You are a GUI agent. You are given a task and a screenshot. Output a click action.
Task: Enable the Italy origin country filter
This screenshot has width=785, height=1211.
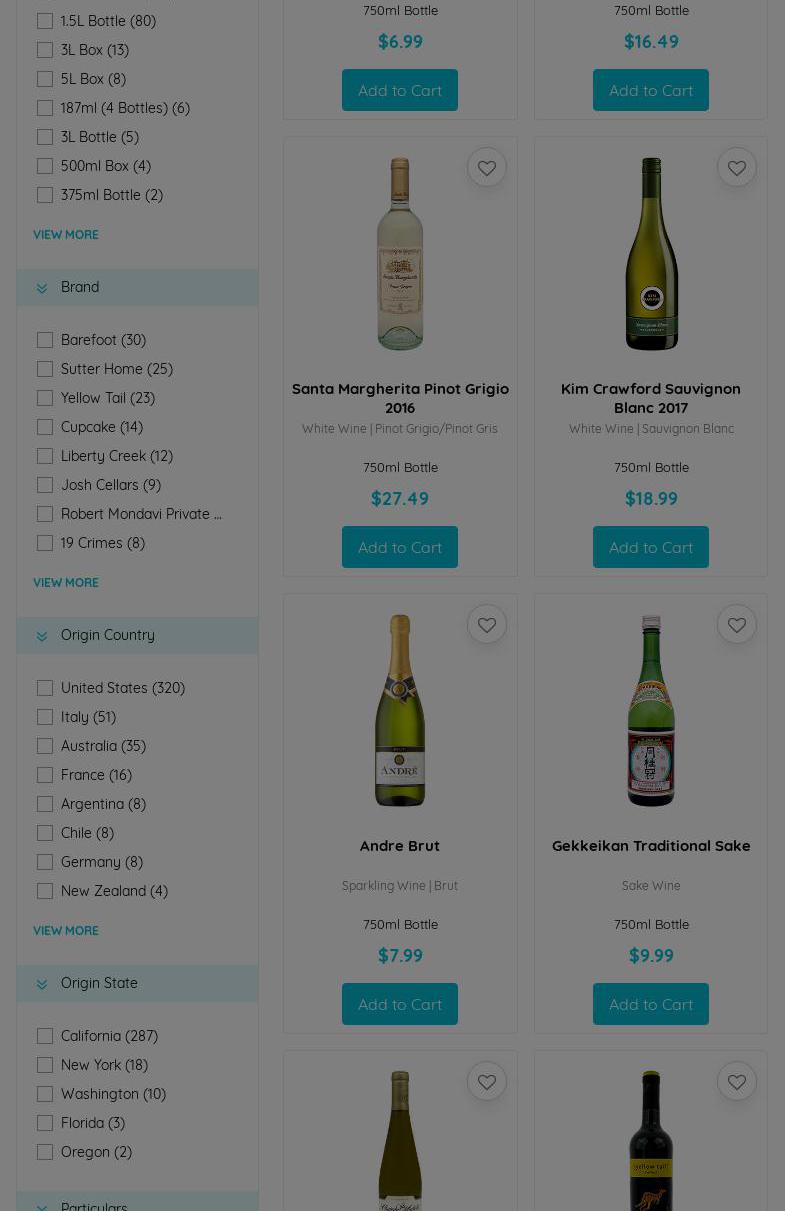[45, 717]
